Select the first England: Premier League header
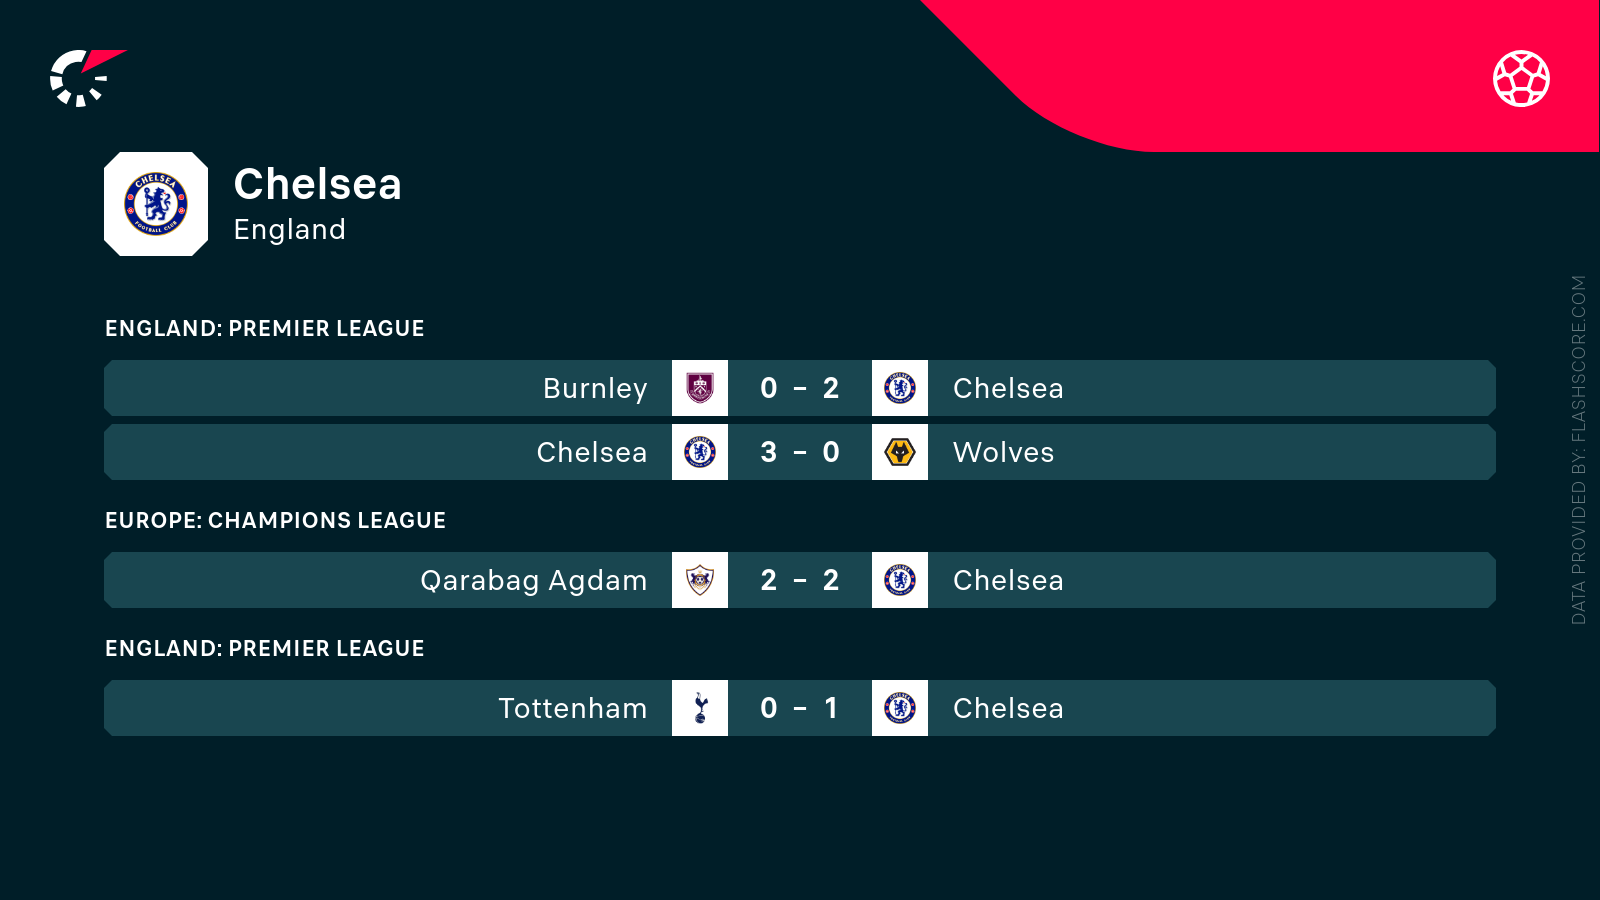The width and height of the screenshot is (1600, 900). pos(264,328)
